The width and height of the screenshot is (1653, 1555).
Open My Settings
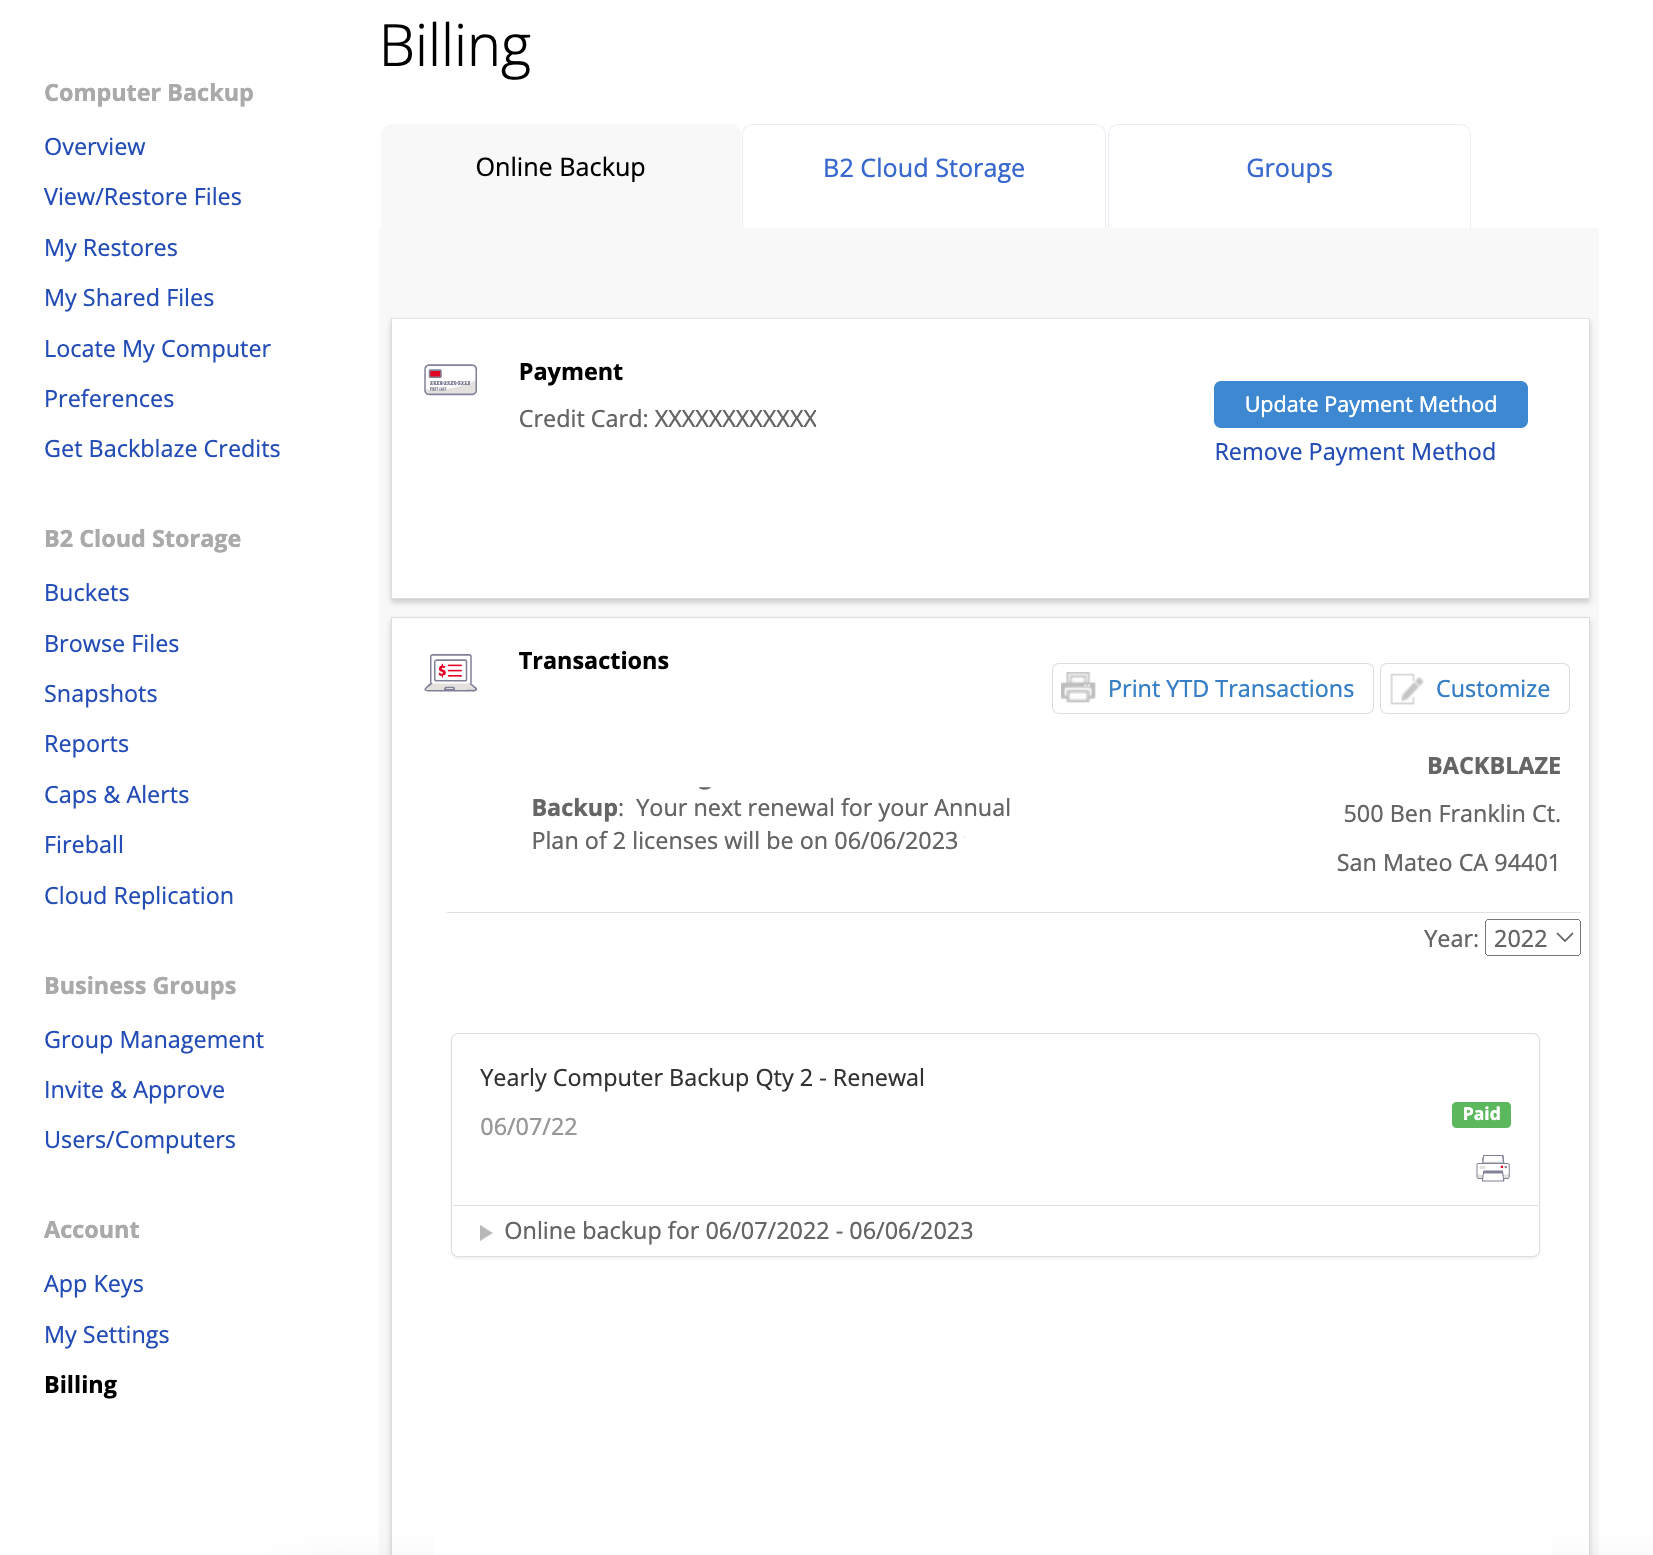pyautogui.click(x=107, y=1335)
